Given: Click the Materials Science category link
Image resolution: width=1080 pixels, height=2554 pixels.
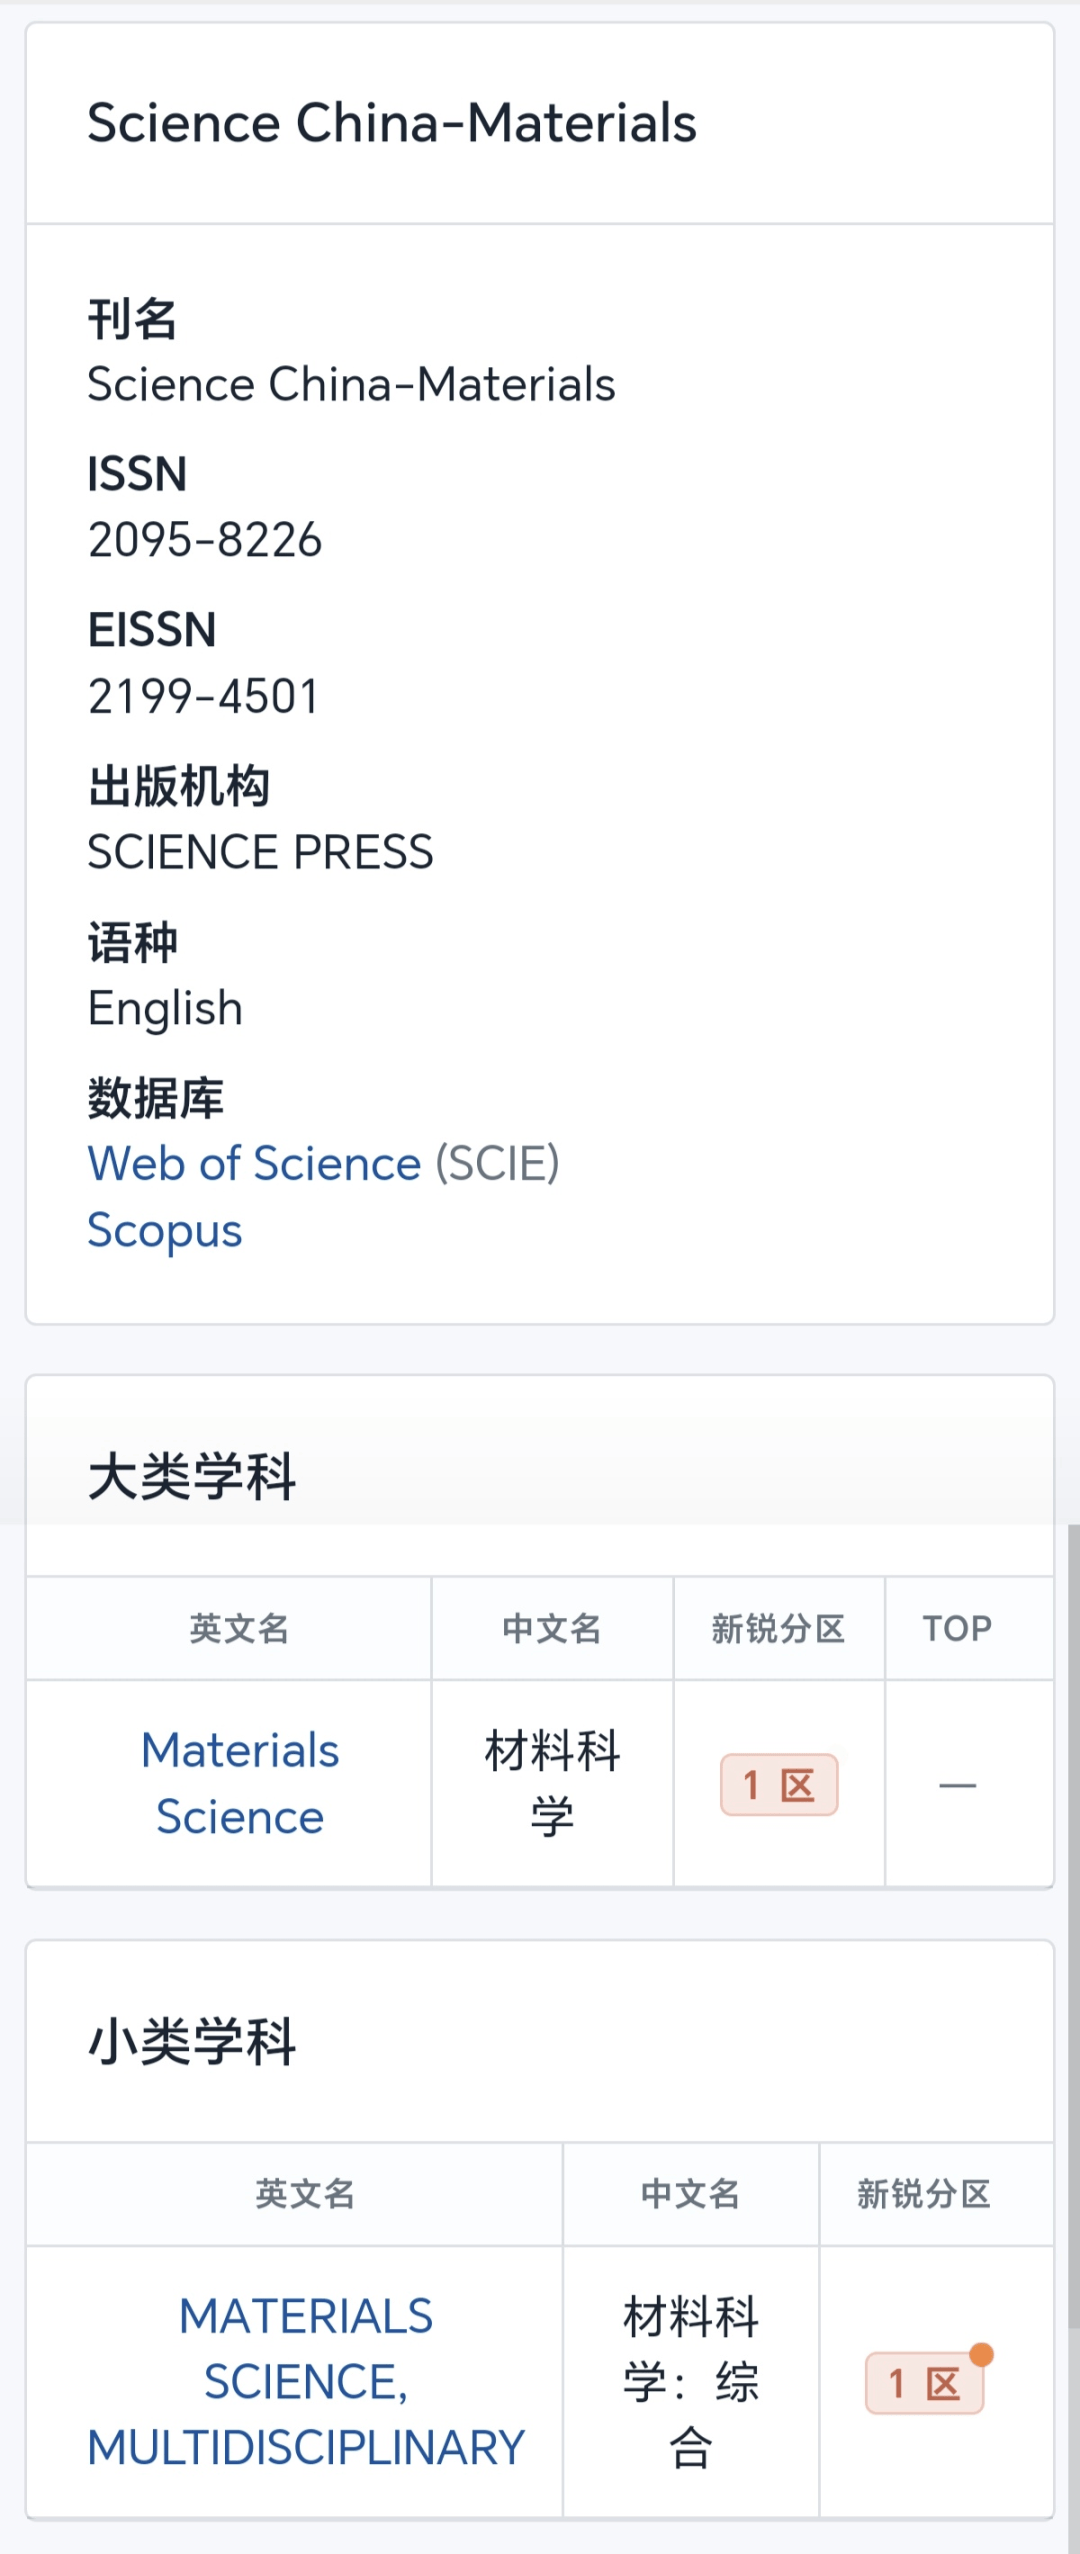Looking at the screenshot, I should (240, 1783).
